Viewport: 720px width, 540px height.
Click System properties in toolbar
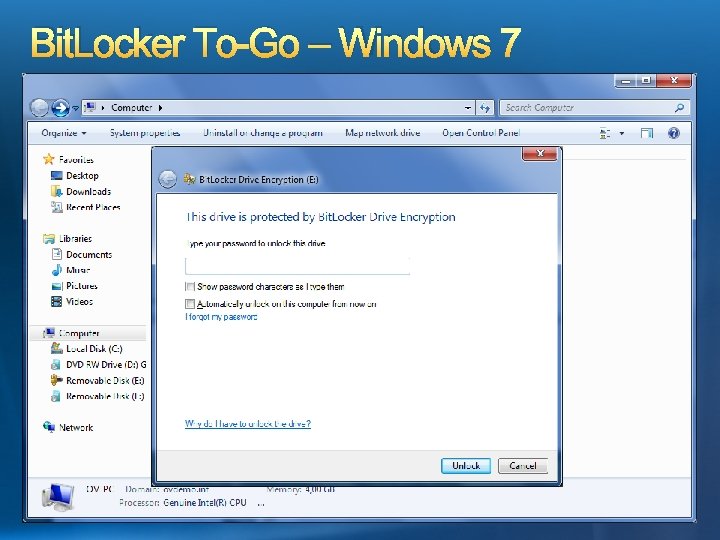145,133
